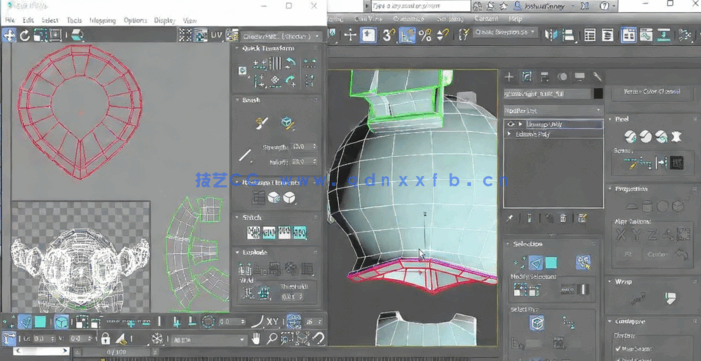
Task: Click the Quick Peel icon
Action: pyautogui.click(x=630, y=136)
